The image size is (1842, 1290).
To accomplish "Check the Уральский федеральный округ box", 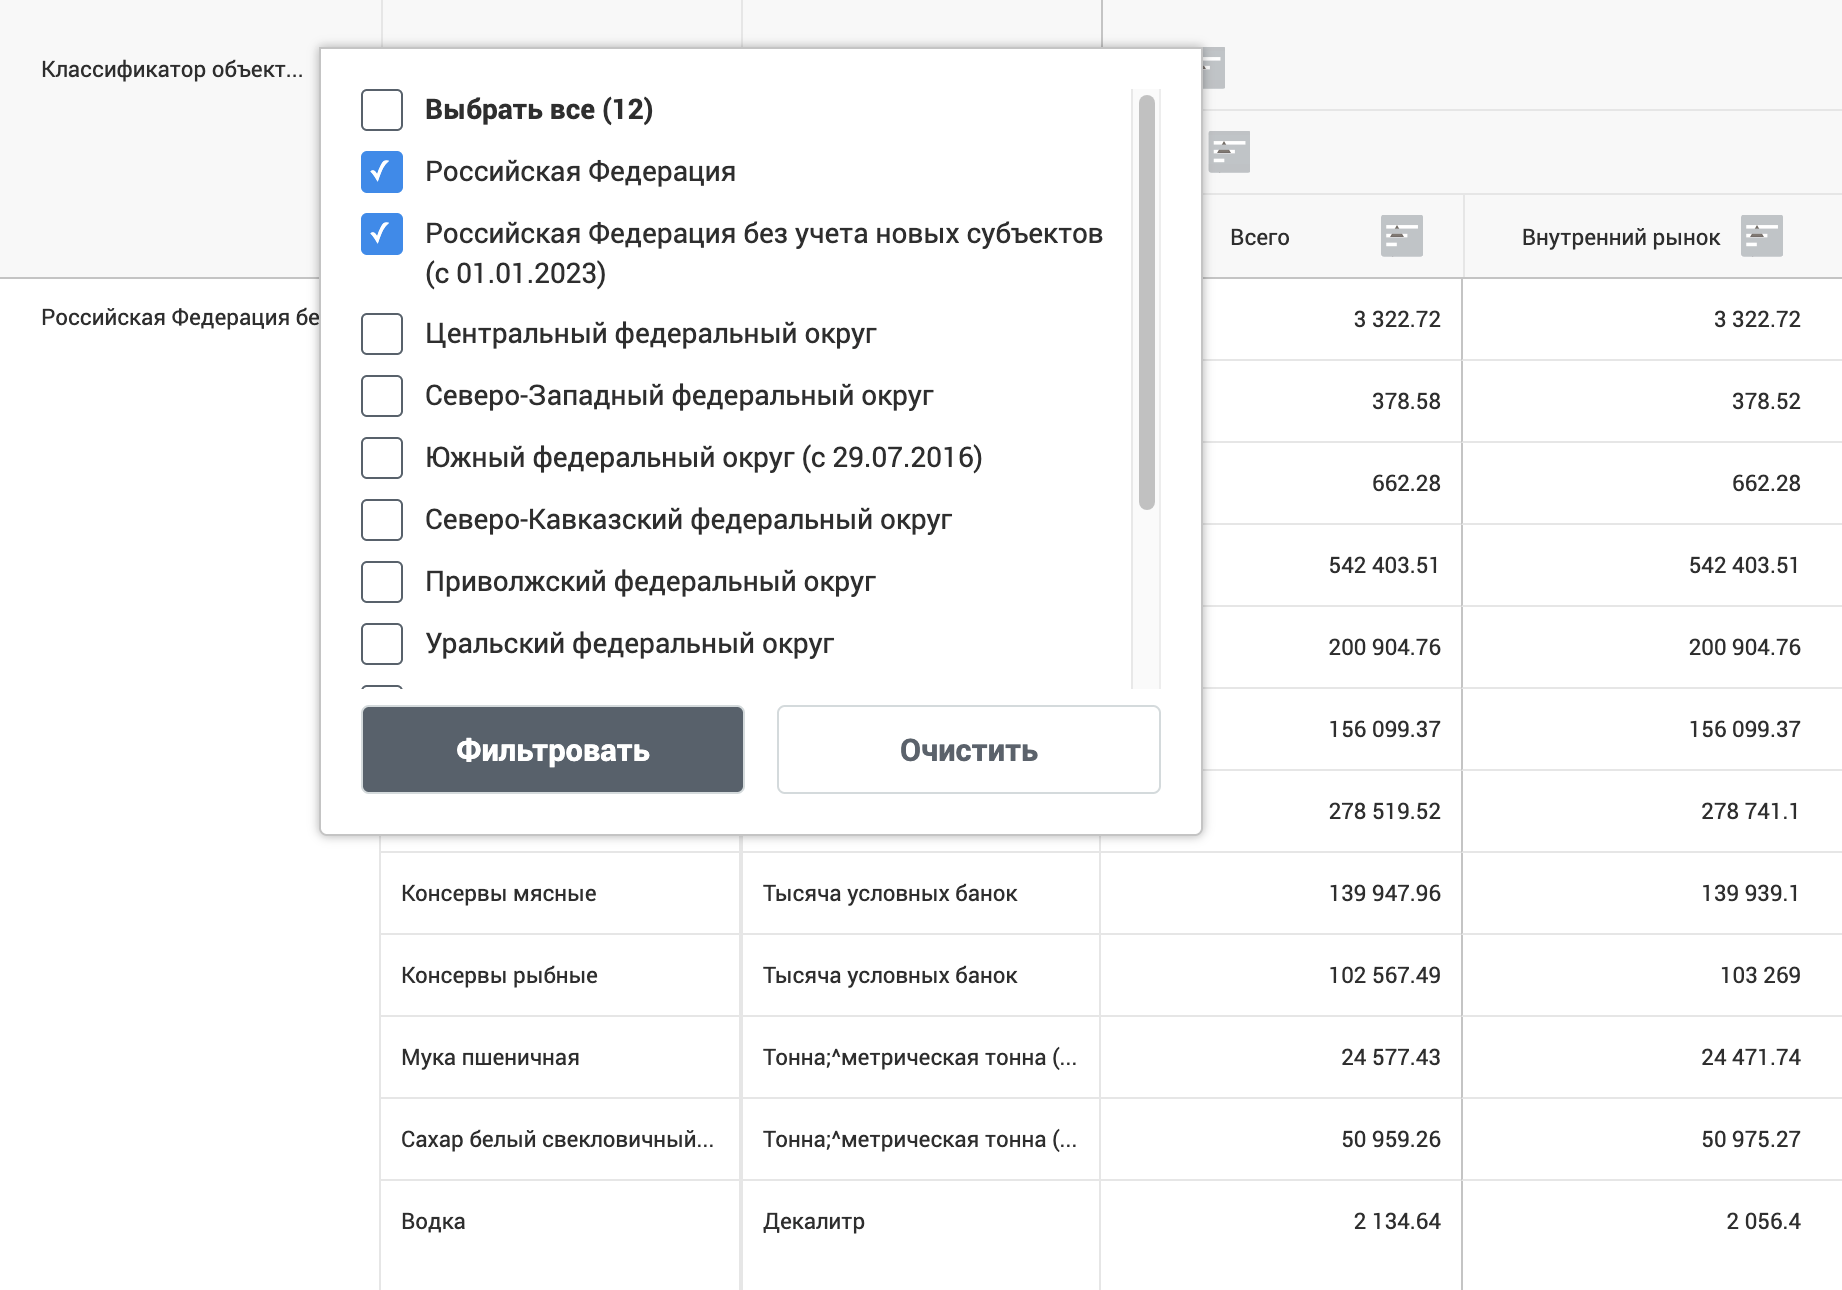I will coord(382,644).
